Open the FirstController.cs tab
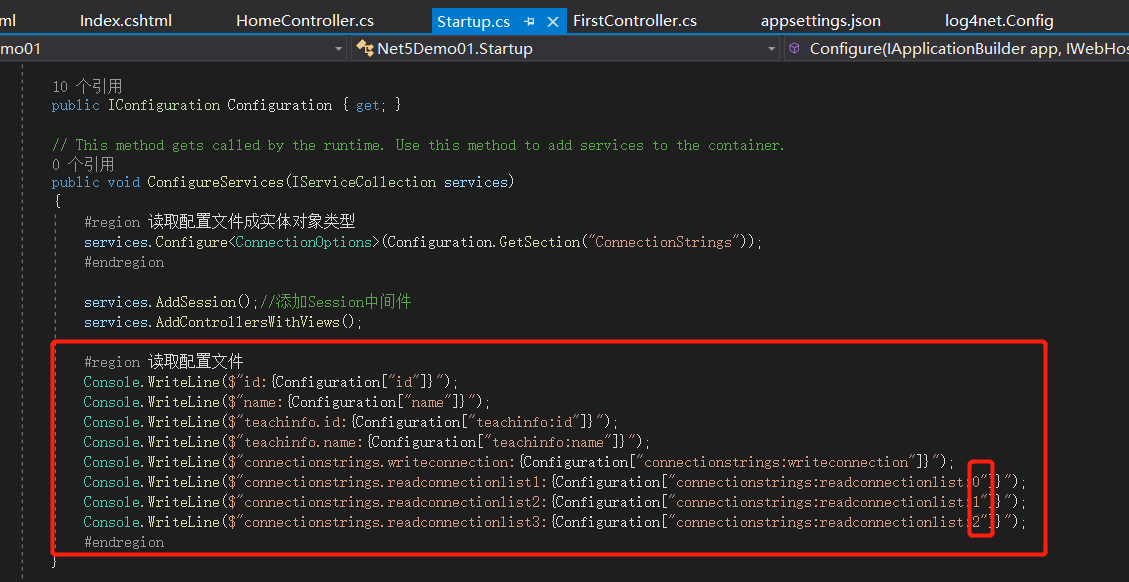 634,21
